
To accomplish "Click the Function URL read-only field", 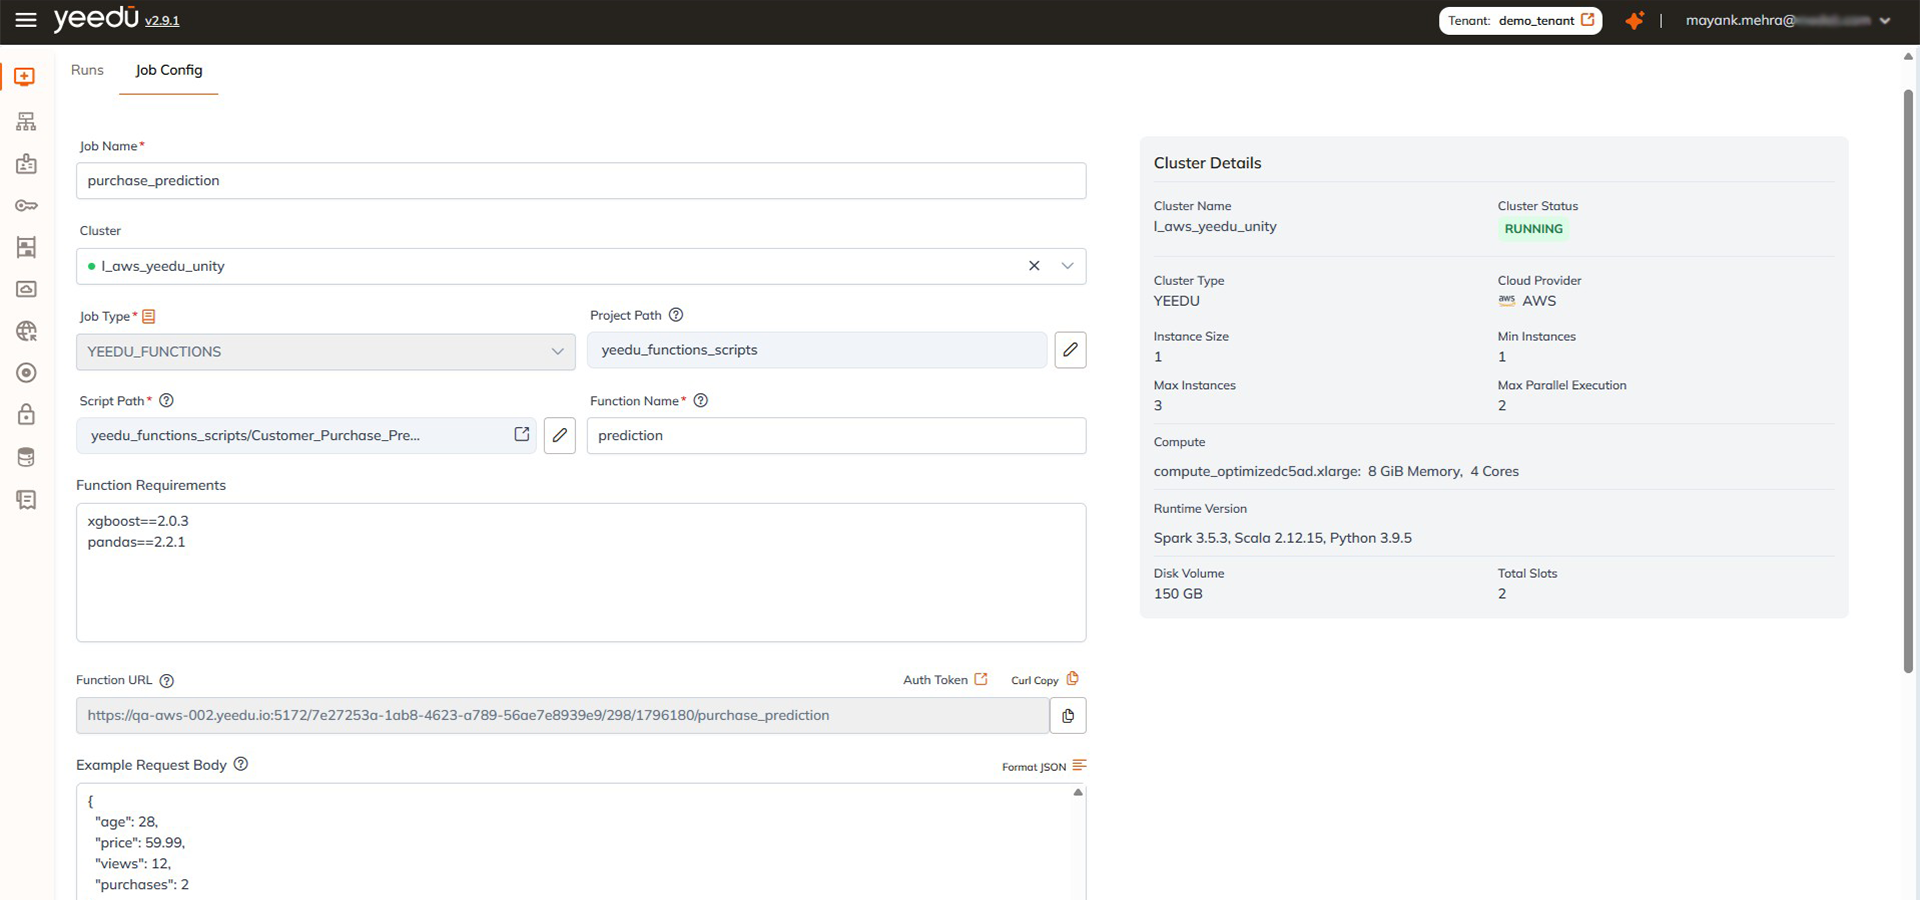I will click(563, 716).
